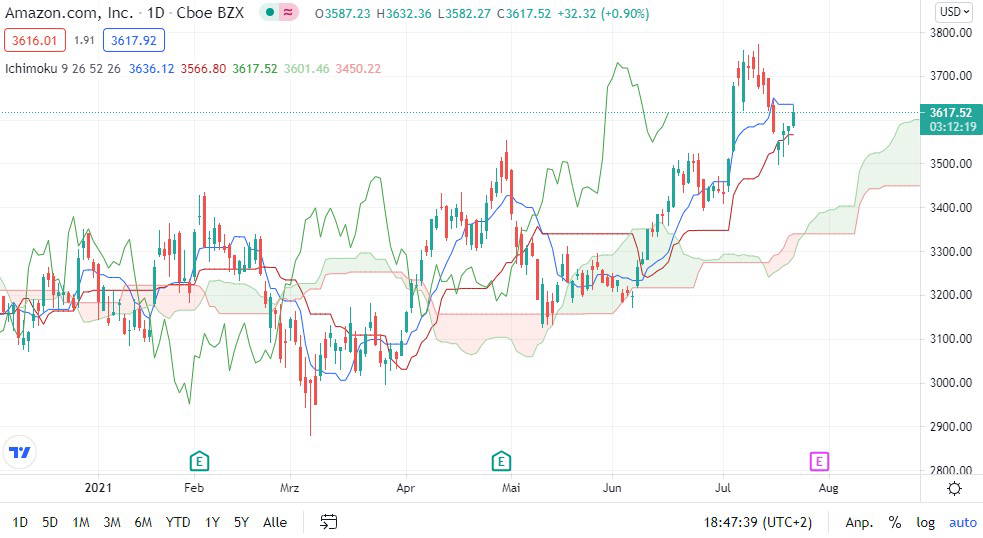Open the purple upcoming earnings marker

[x=819, y=462]
